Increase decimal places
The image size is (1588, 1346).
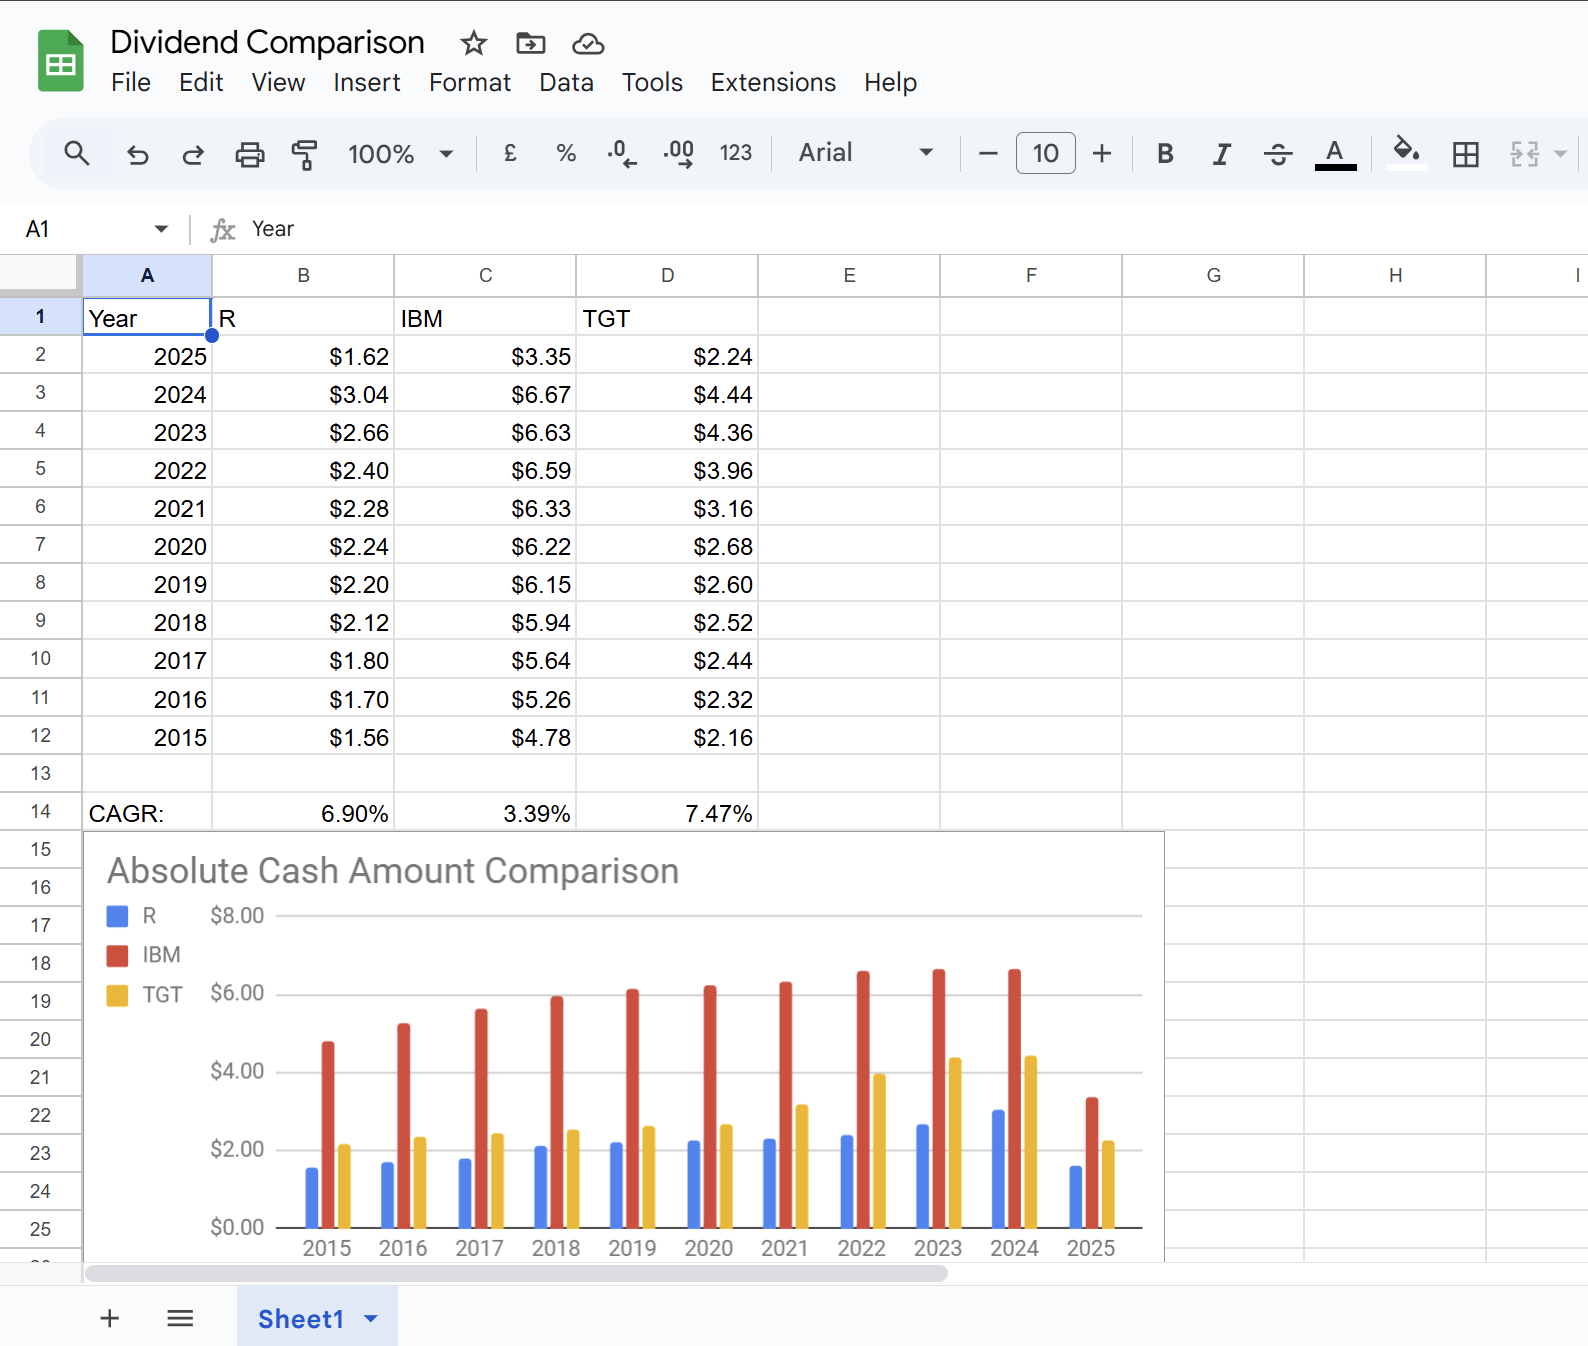tap(679, 153)
